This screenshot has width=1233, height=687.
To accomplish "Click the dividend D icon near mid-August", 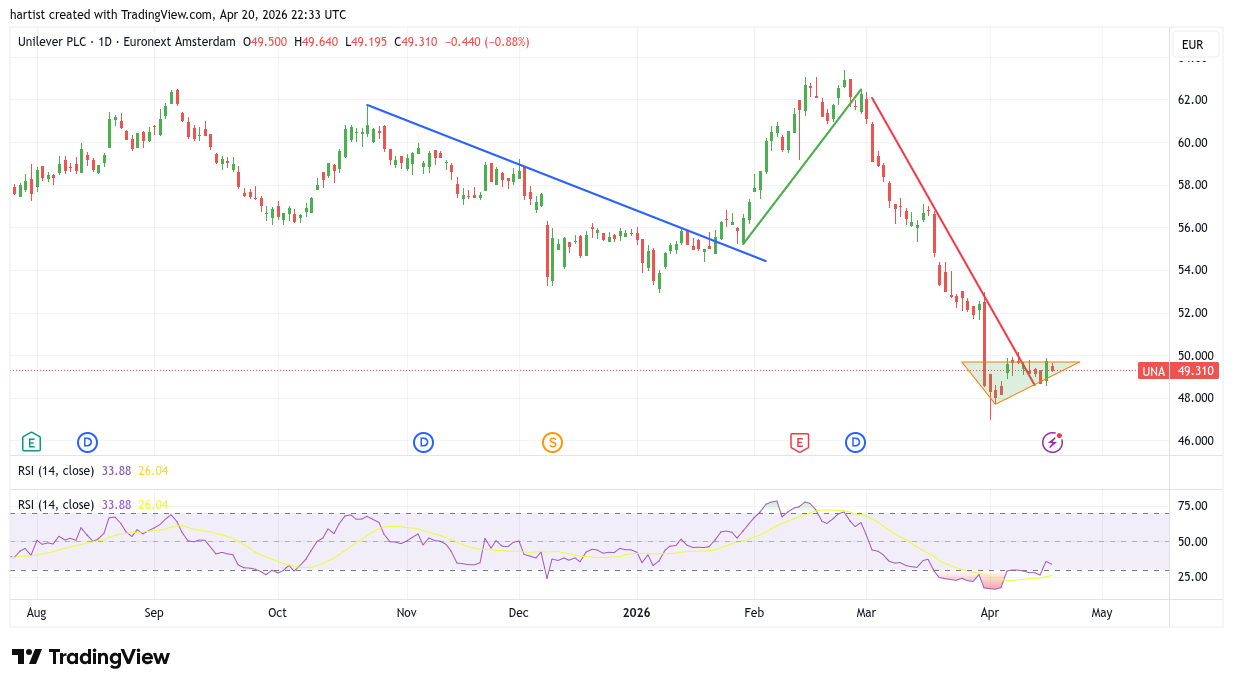I will click(x=88, y=442).
